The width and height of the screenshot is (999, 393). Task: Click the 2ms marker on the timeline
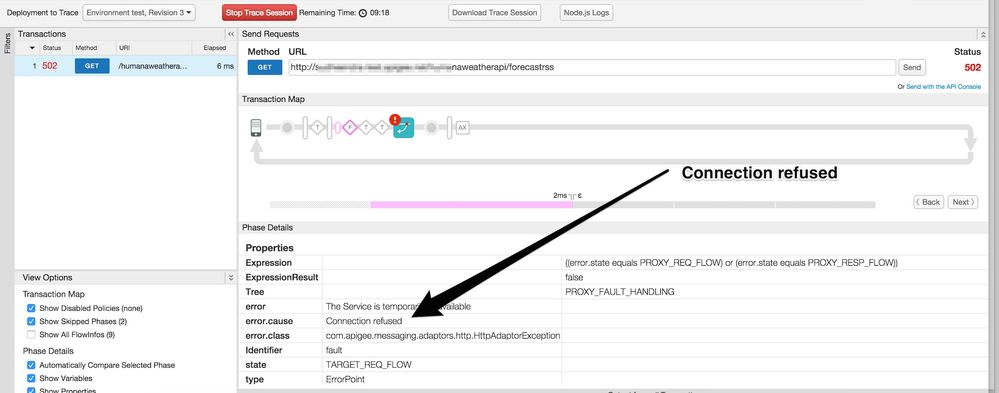click(560, 196)
